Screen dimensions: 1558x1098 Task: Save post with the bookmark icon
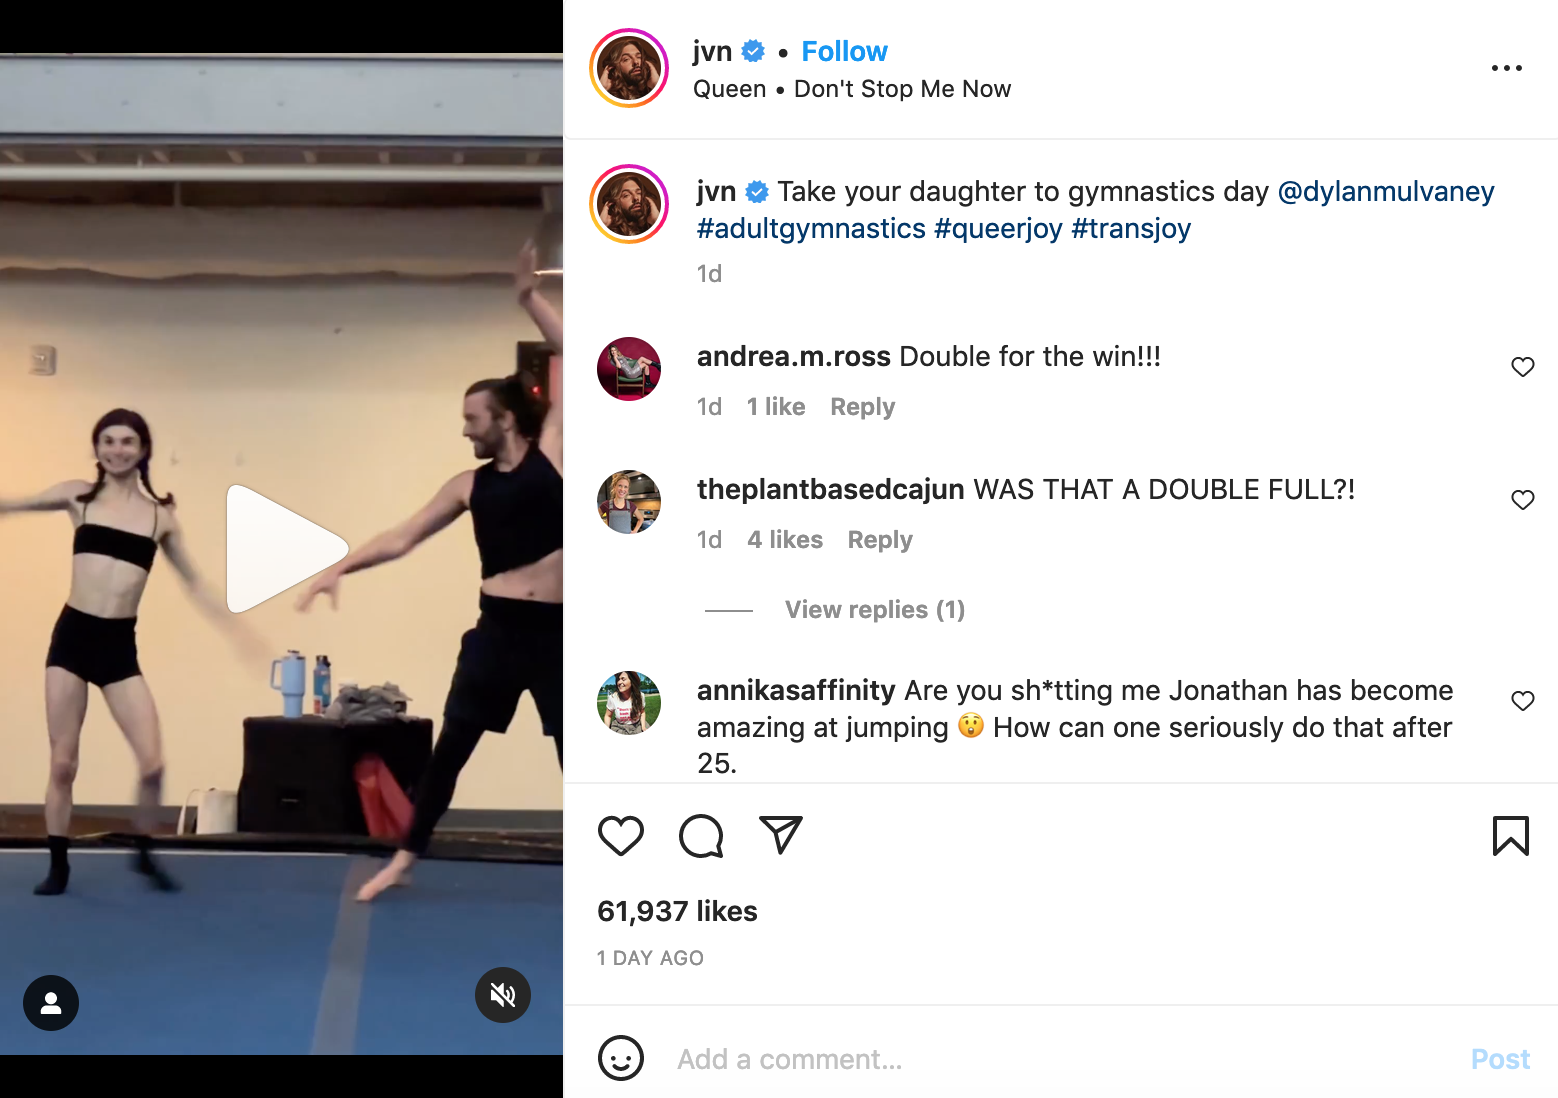(x=1510, y=836)
